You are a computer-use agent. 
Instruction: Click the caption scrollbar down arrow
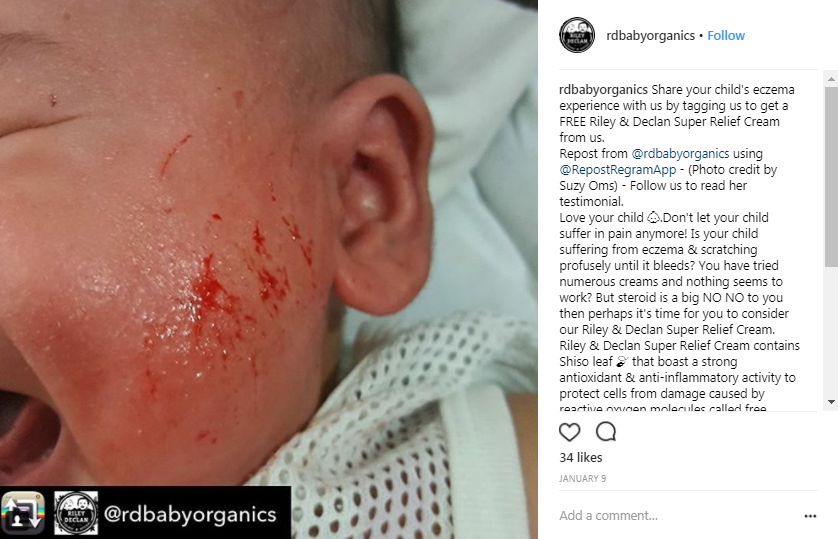(831, 402)
